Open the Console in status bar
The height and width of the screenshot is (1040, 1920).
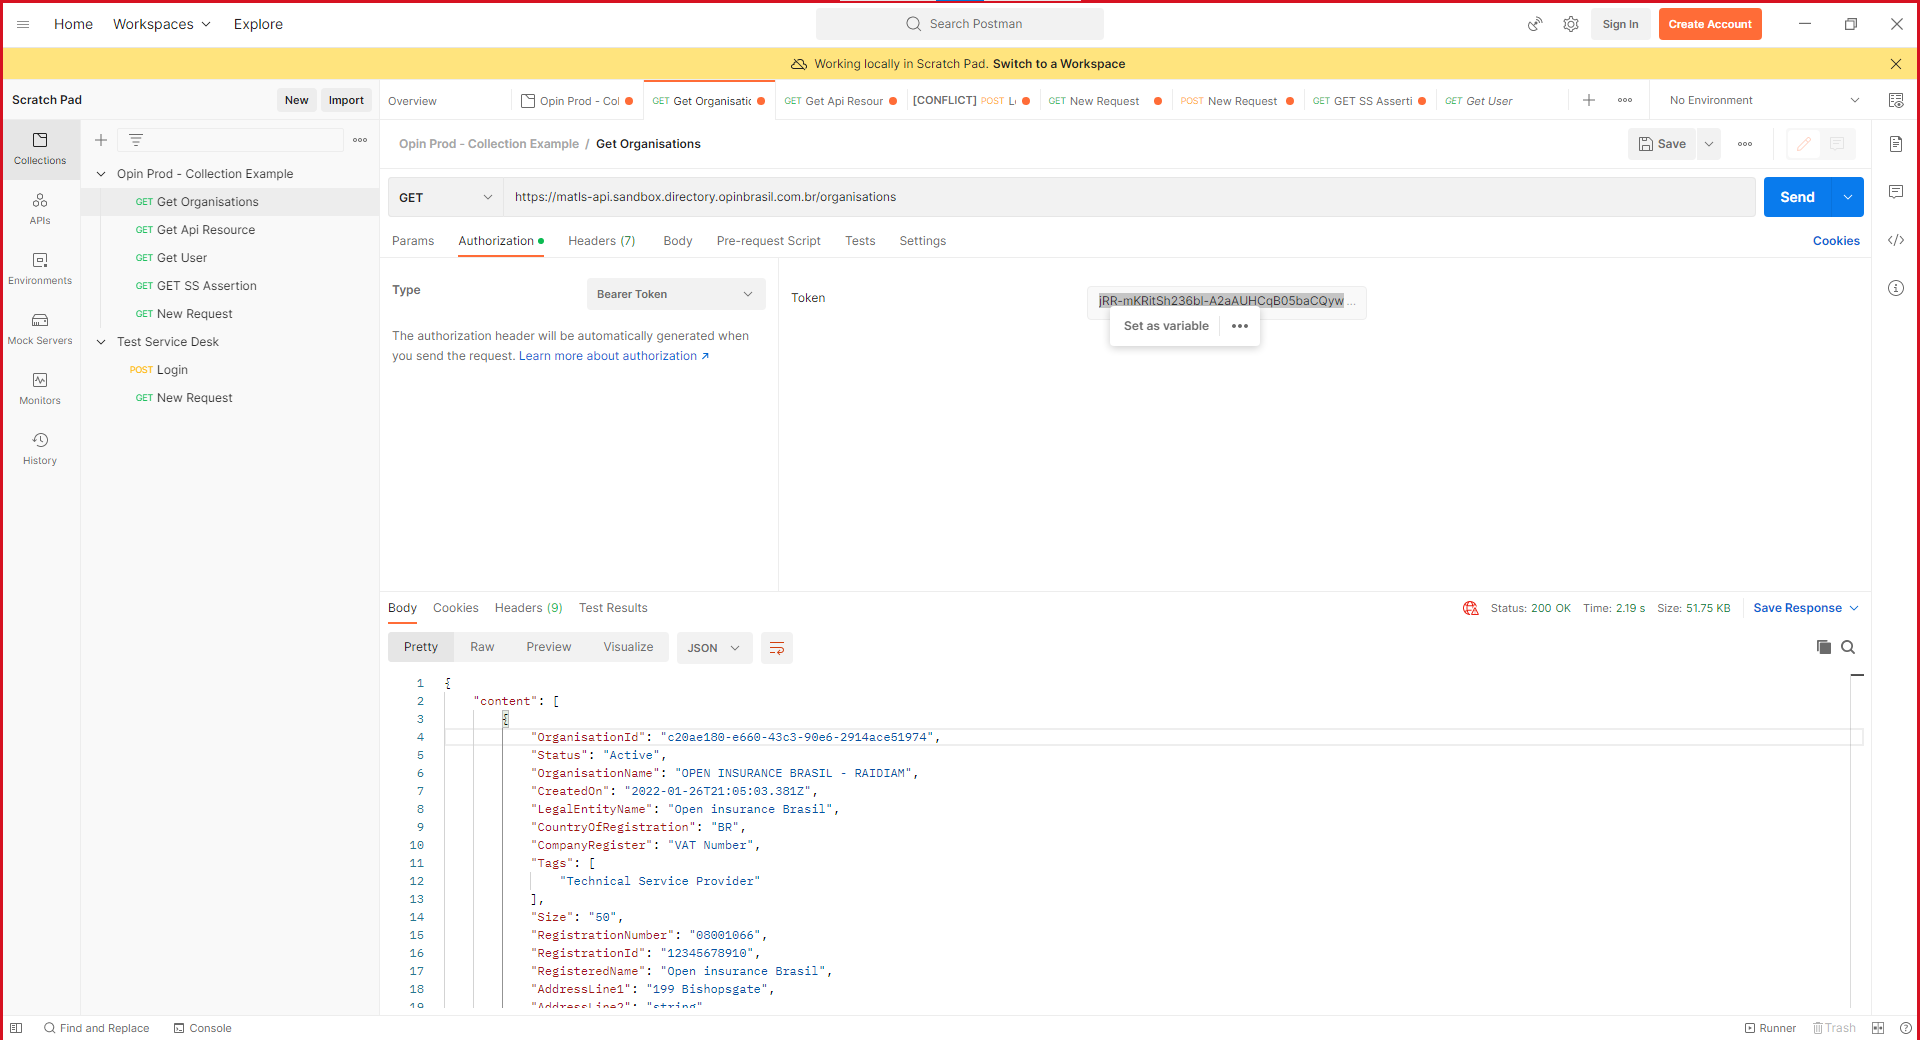[x=202, y=1028]
